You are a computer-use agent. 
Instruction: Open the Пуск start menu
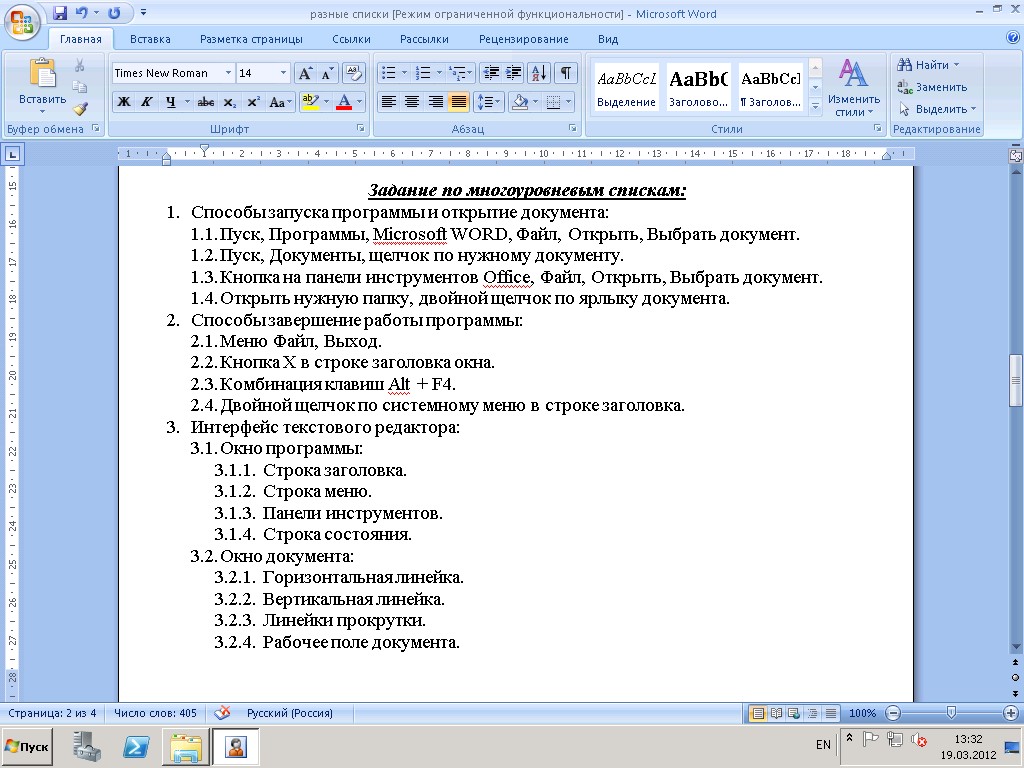28,746
